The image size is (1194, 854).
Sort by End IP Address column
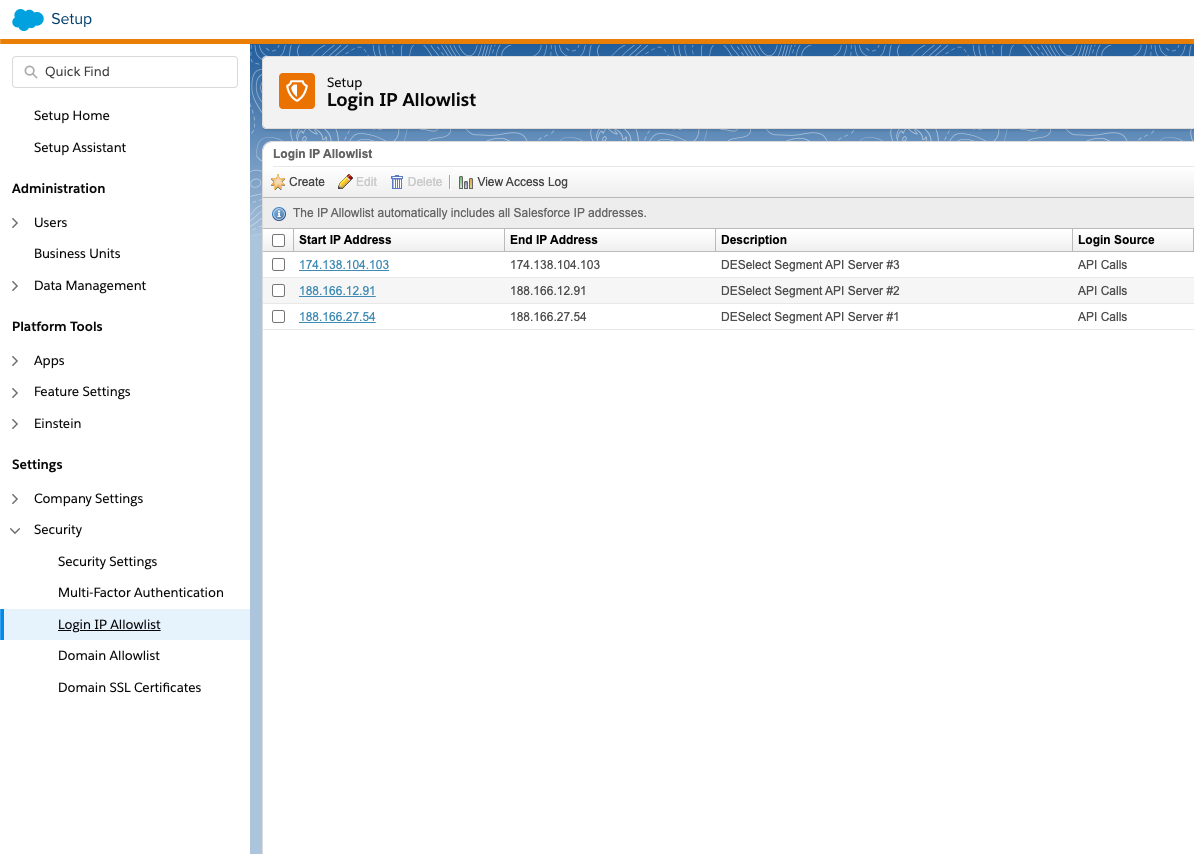(x=554, y=240)
